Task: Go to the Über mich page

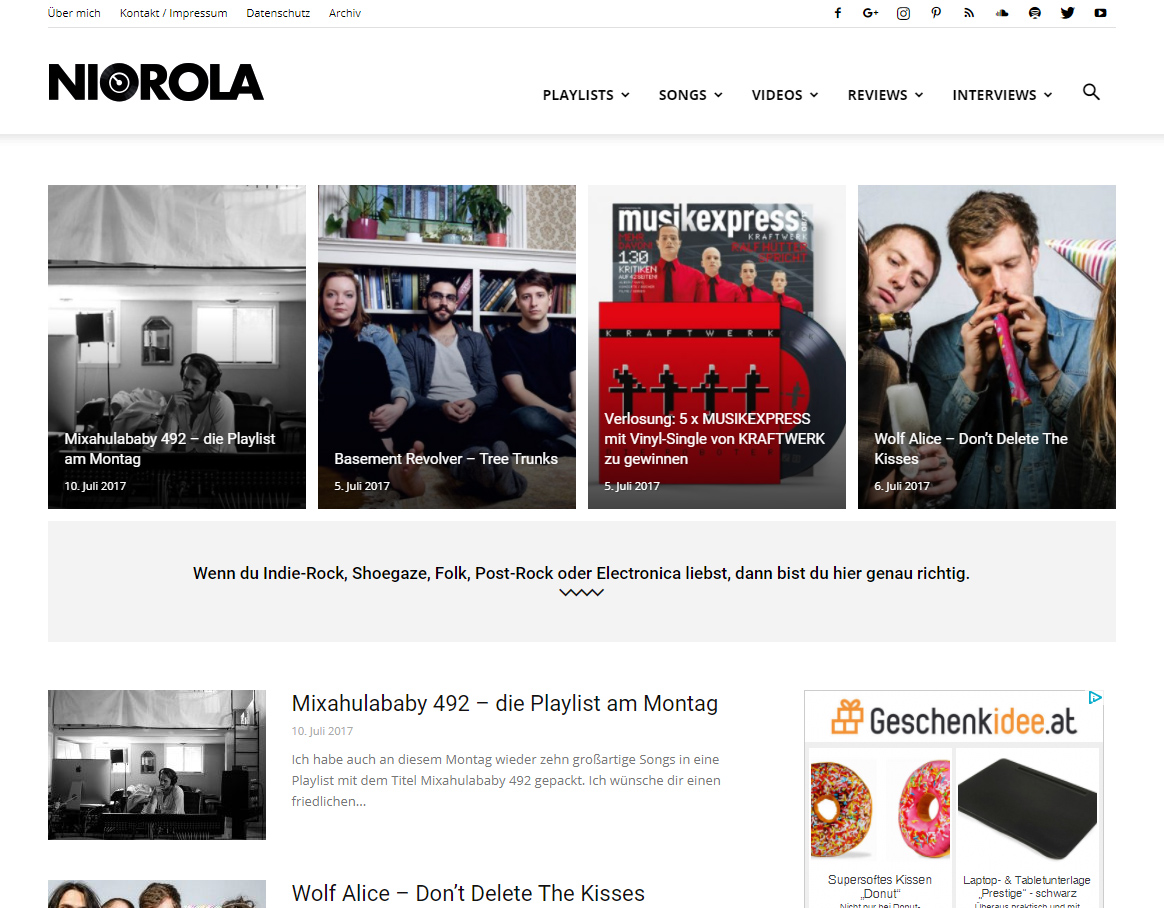Action: point(73,13)
